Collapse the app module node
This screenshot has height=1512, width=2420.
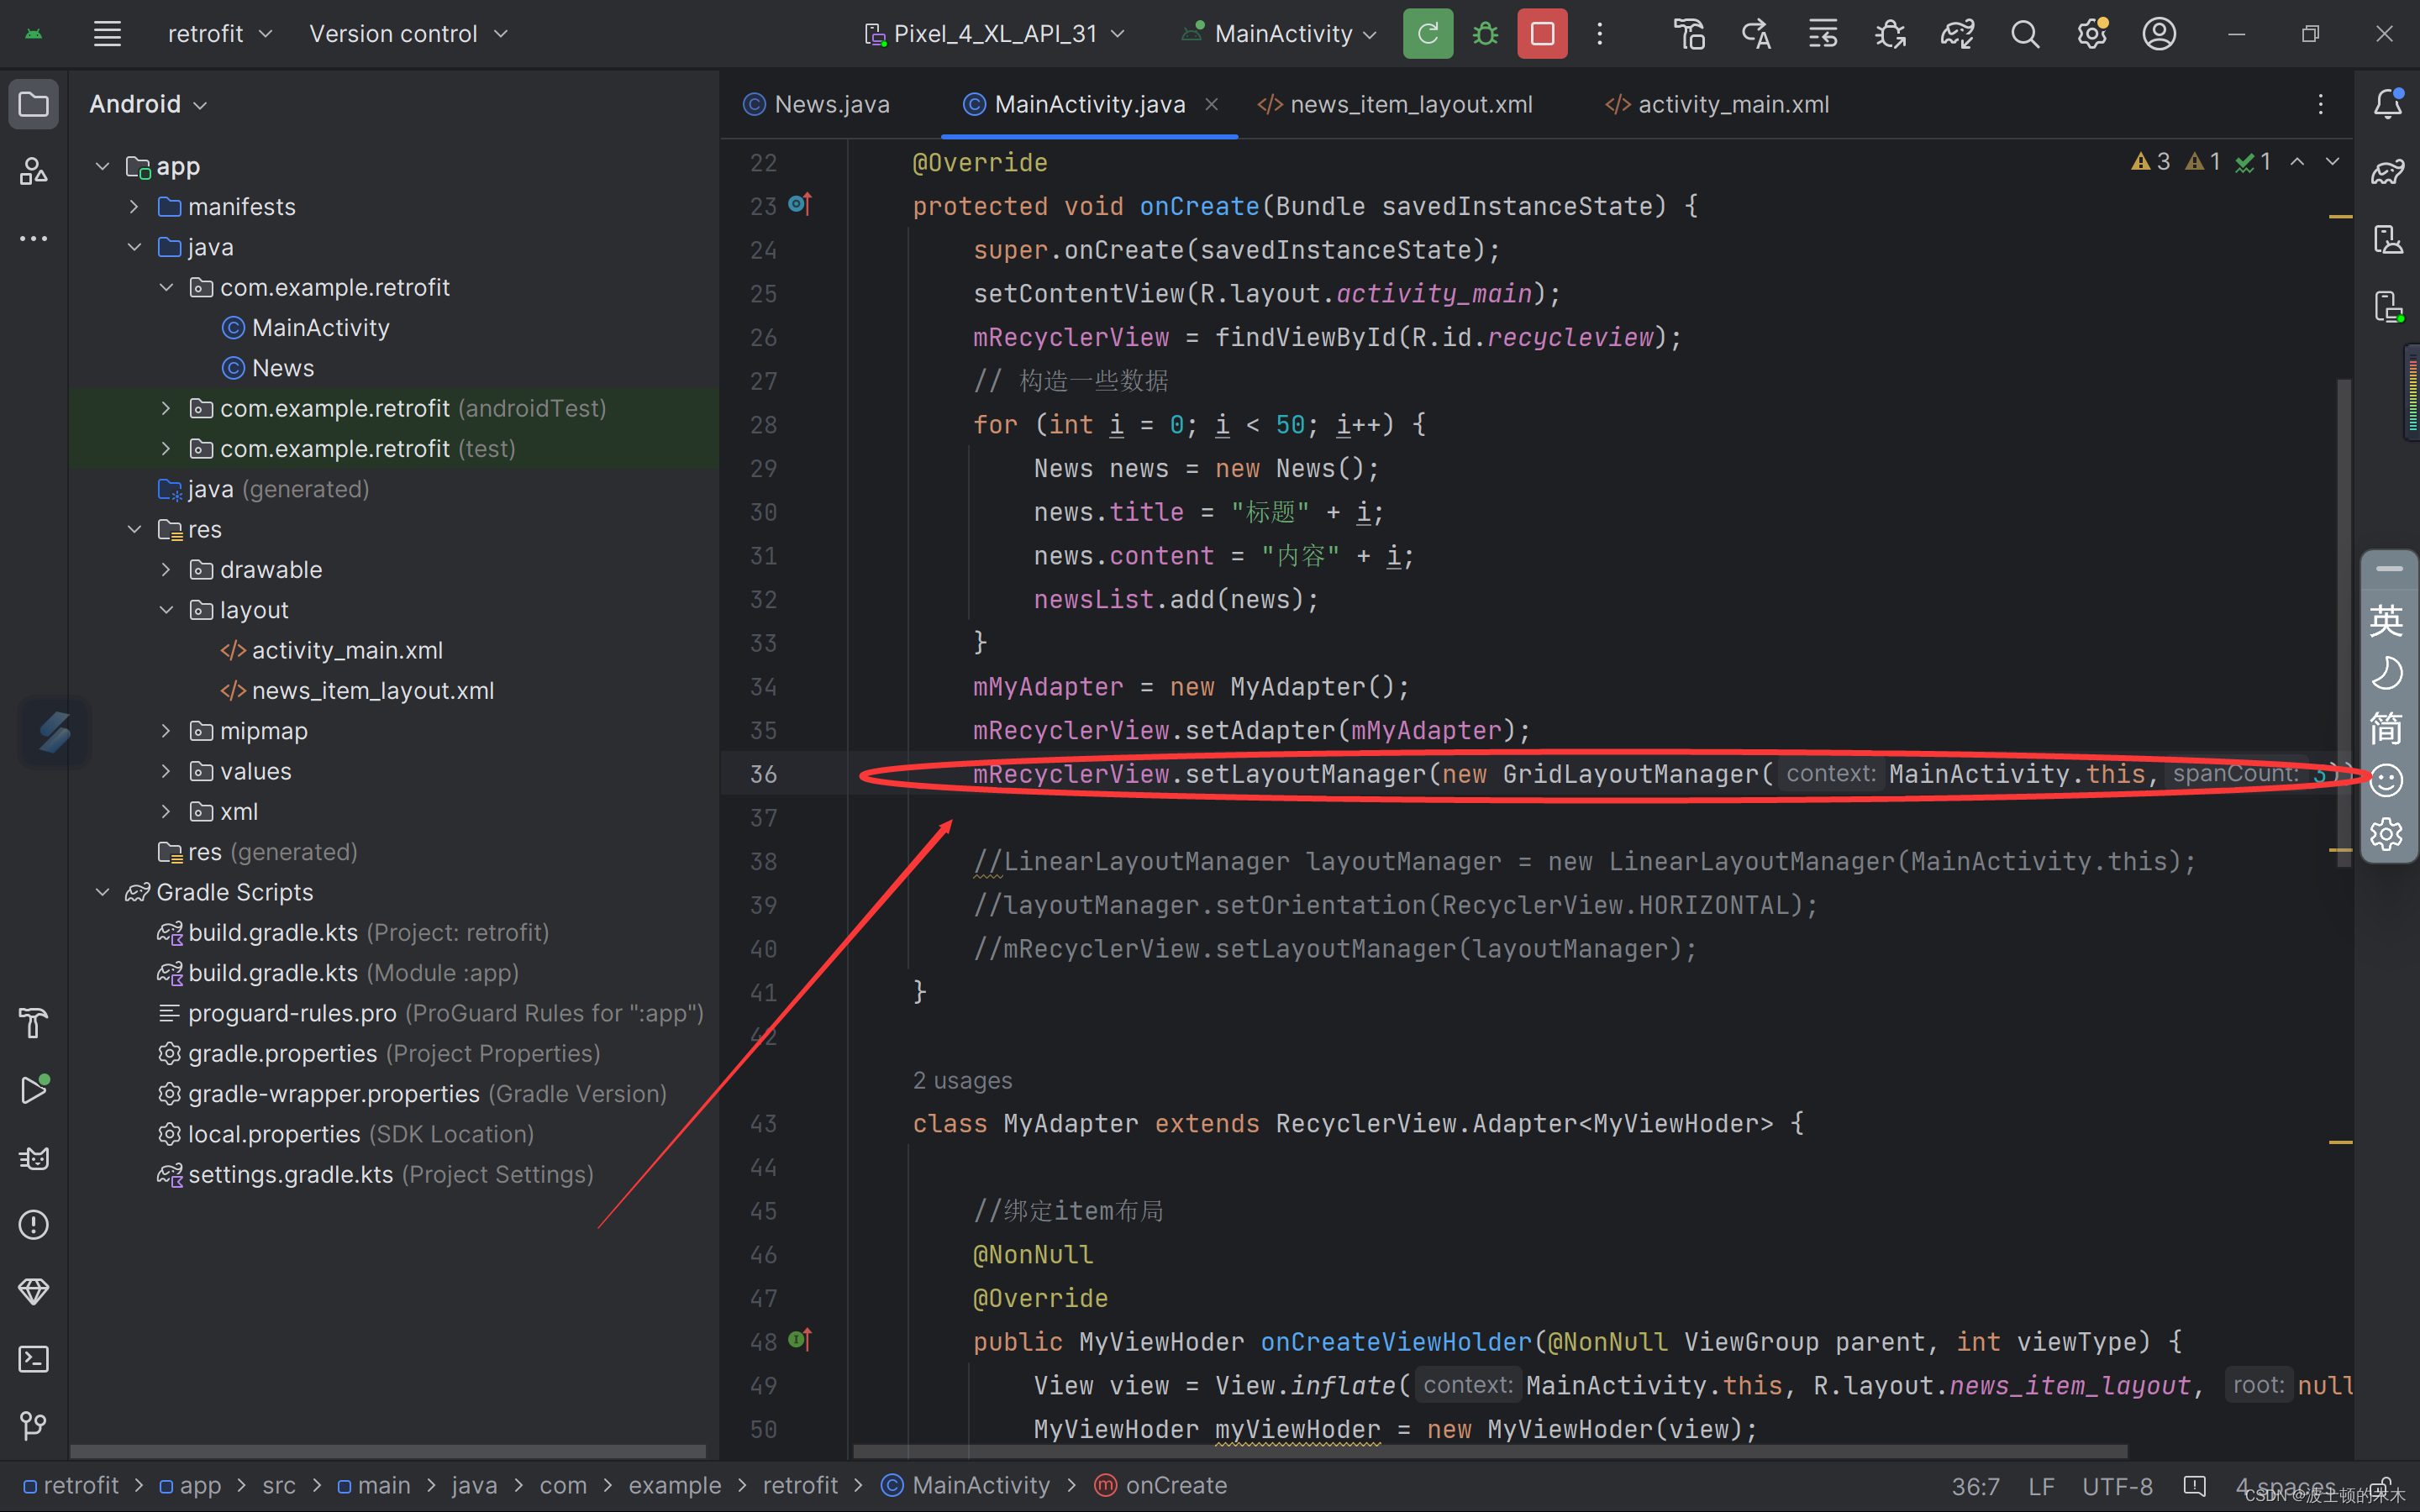tap(102, 166)
